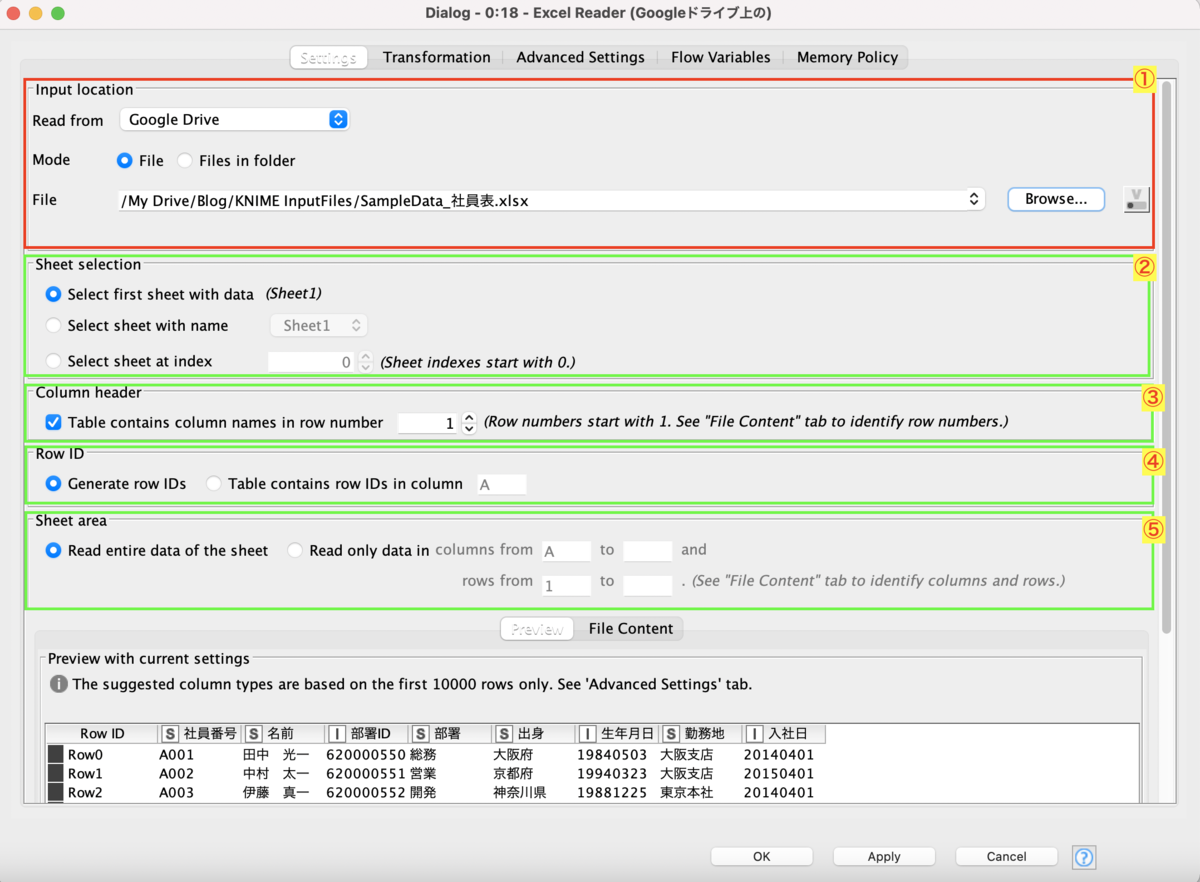The width and height of the screenshot is (1200, 882).
Task: Open the Flow Variables tab
Action: [720, 57]
